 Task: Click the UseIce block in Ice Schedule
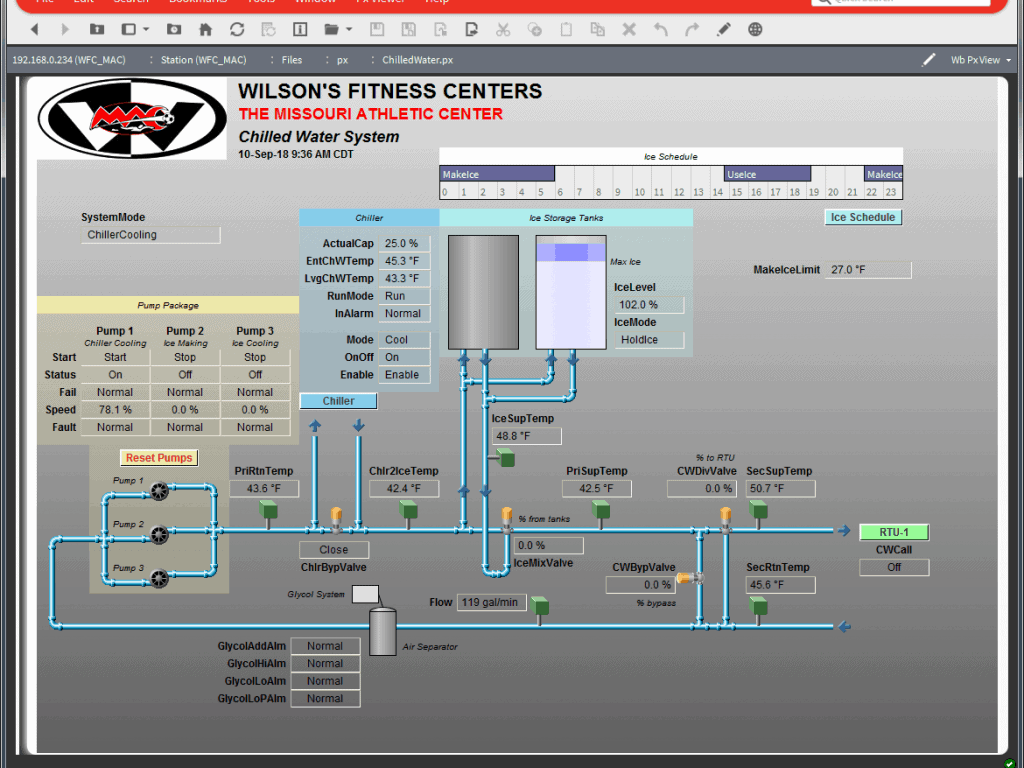coord(767,174)
